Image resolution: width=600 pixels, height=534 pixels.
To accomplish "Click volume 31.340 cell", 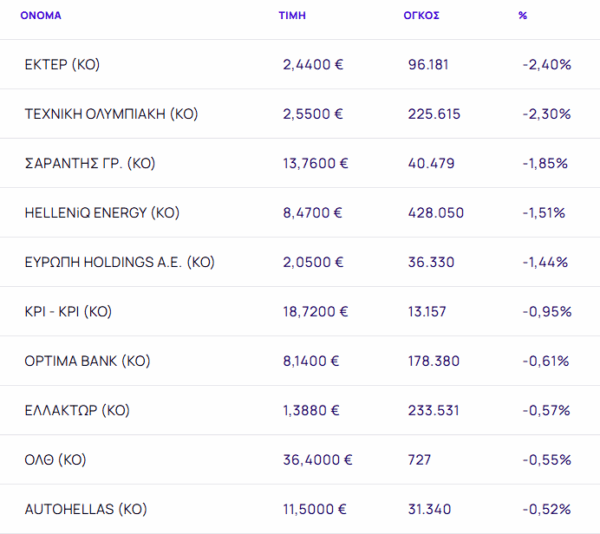I will [x=429, y=509].
